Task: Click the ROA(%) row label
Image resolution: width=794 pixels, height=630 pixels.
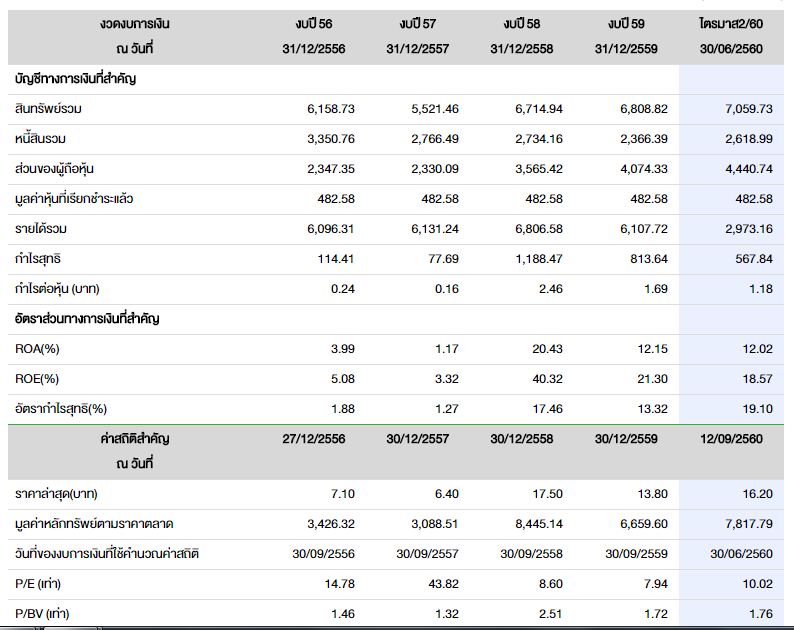Action: point(37,349)
